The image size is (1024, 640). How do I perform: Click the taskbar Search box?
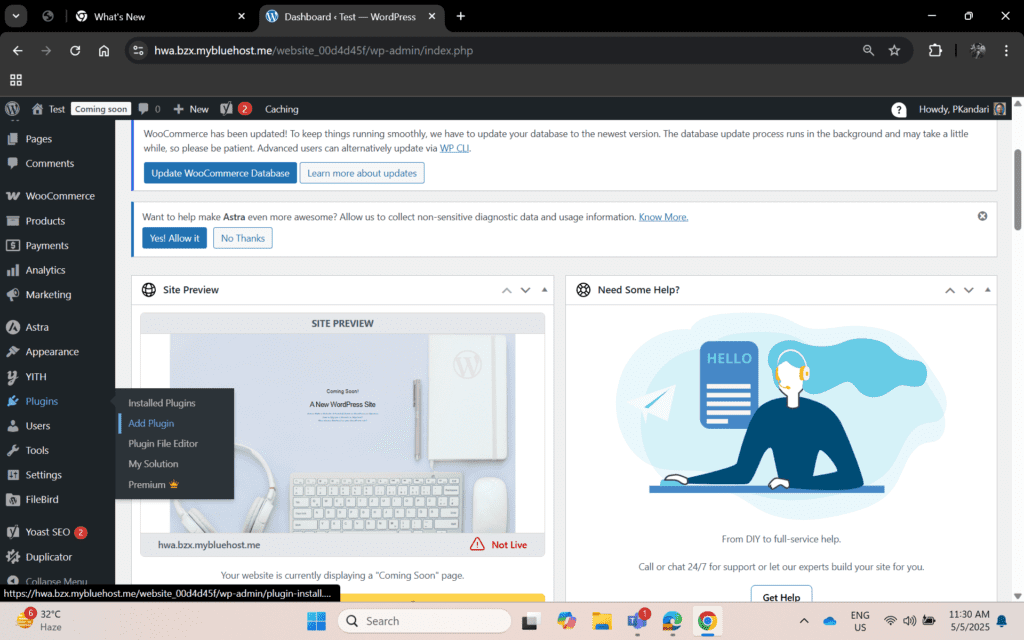(424, 621)
